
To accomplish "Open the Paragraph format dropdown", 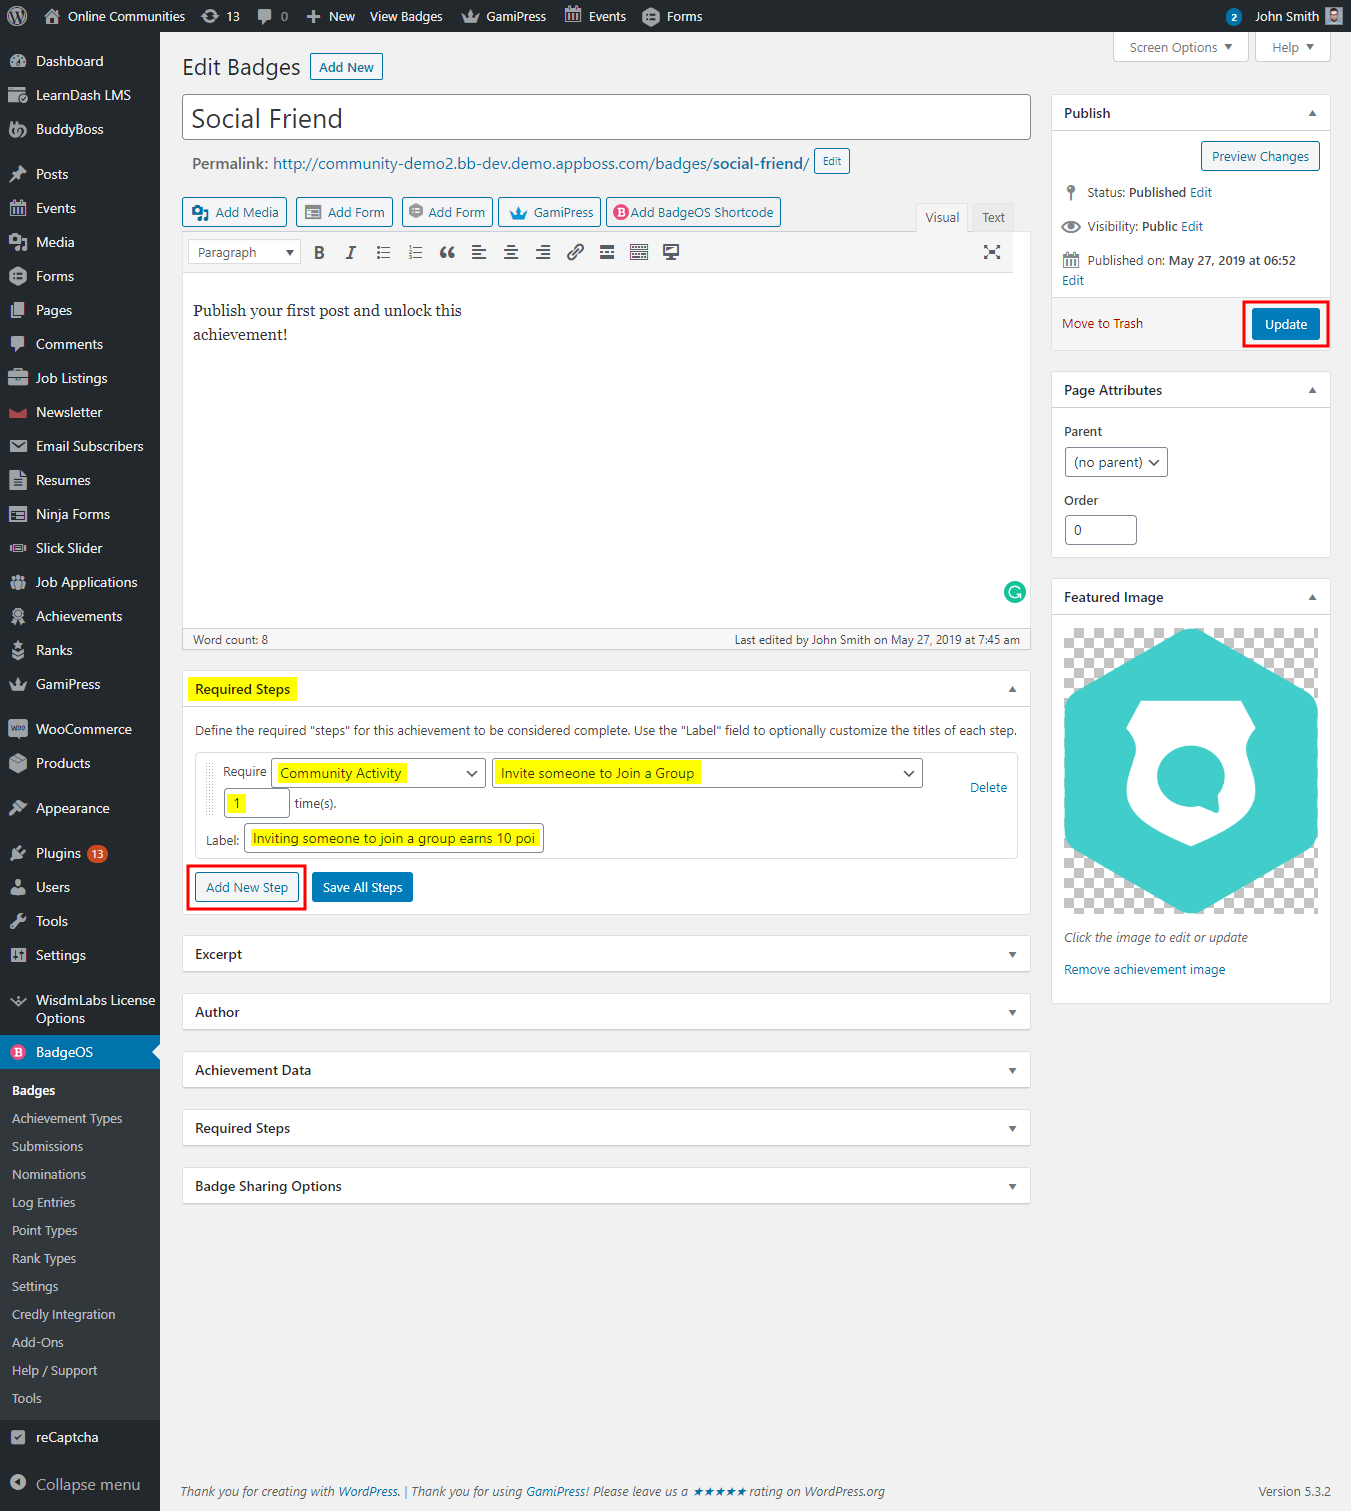I will click(245, 253).
